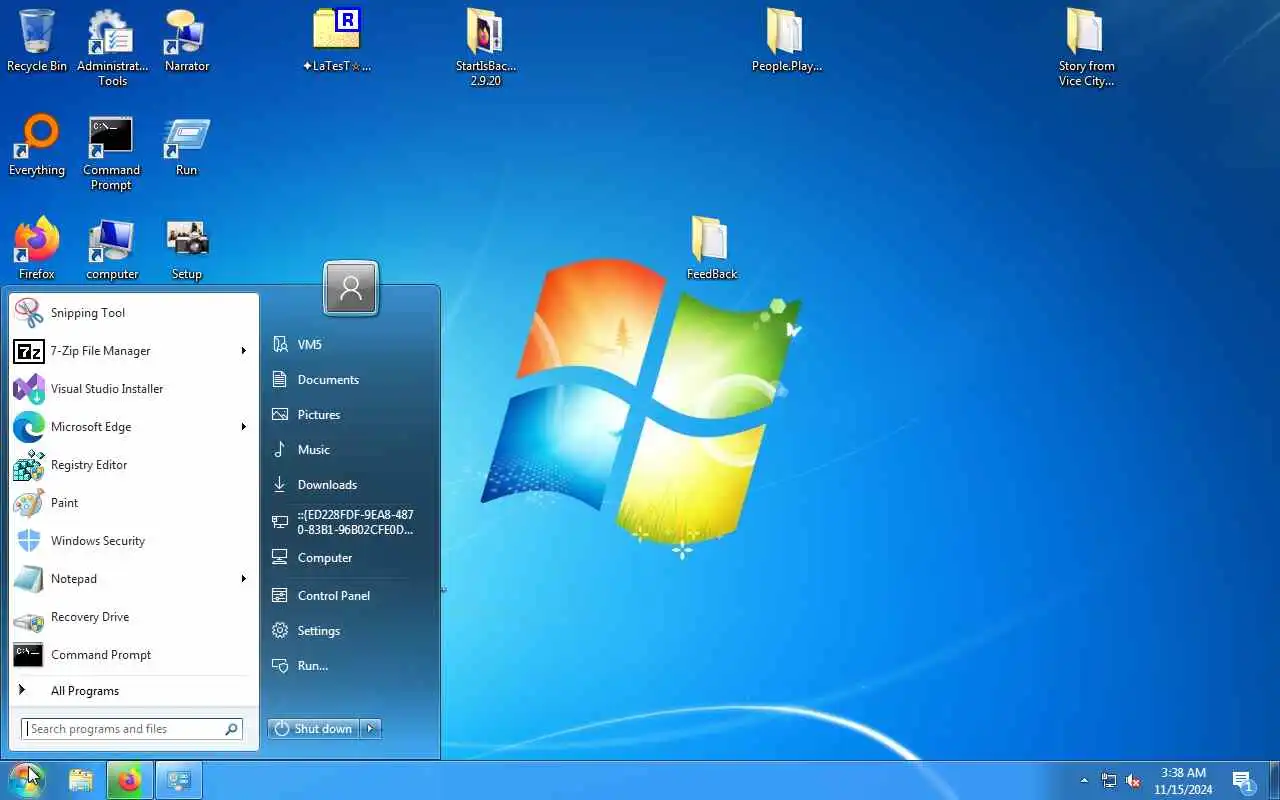
Task: Open Windows Security
Action: (x=134, y=541)
